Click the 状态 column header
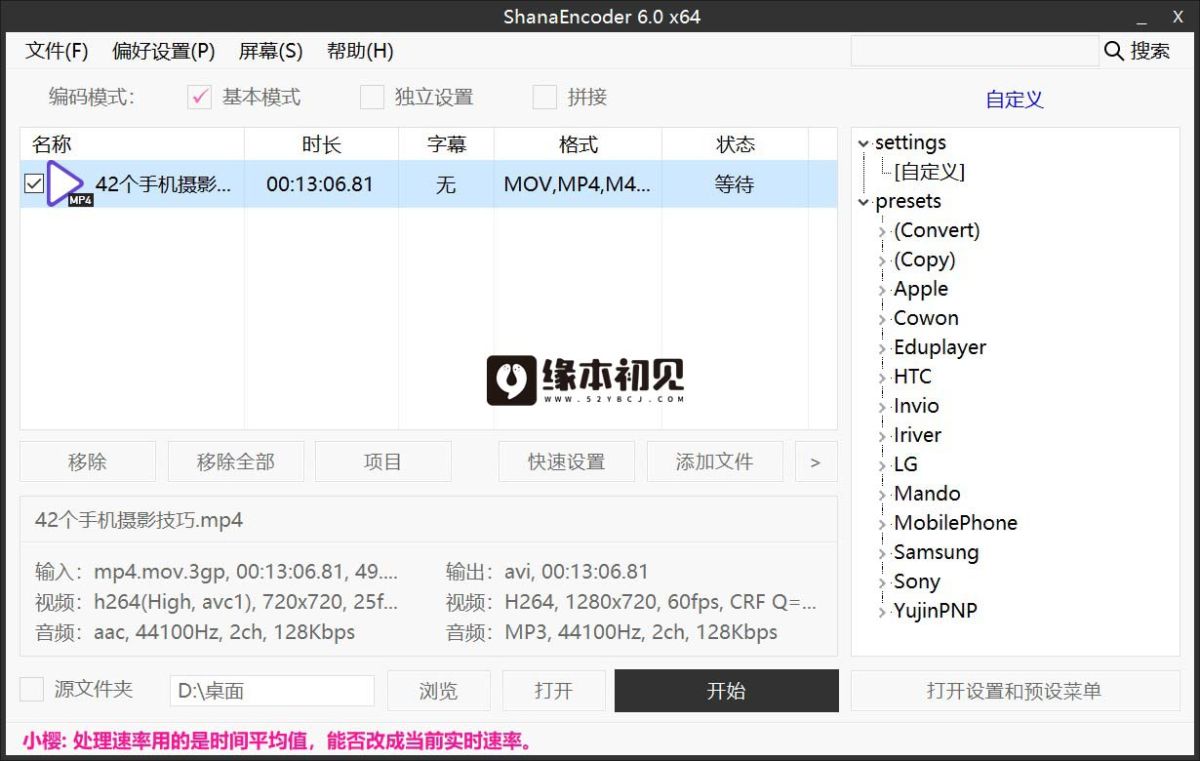The image size is (1200, 761). (x=735, y=145)
